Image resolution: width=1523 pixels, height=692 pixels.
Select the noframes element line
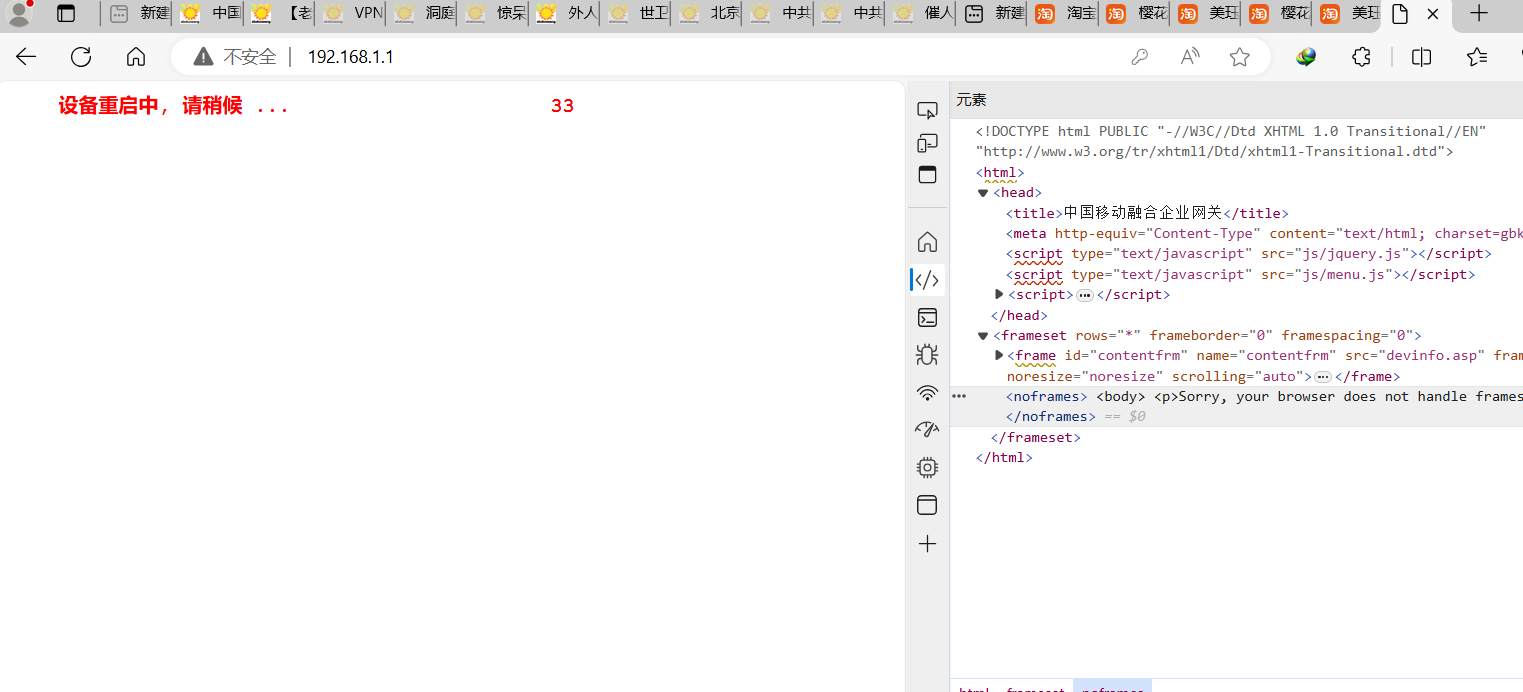(1236, 406)
